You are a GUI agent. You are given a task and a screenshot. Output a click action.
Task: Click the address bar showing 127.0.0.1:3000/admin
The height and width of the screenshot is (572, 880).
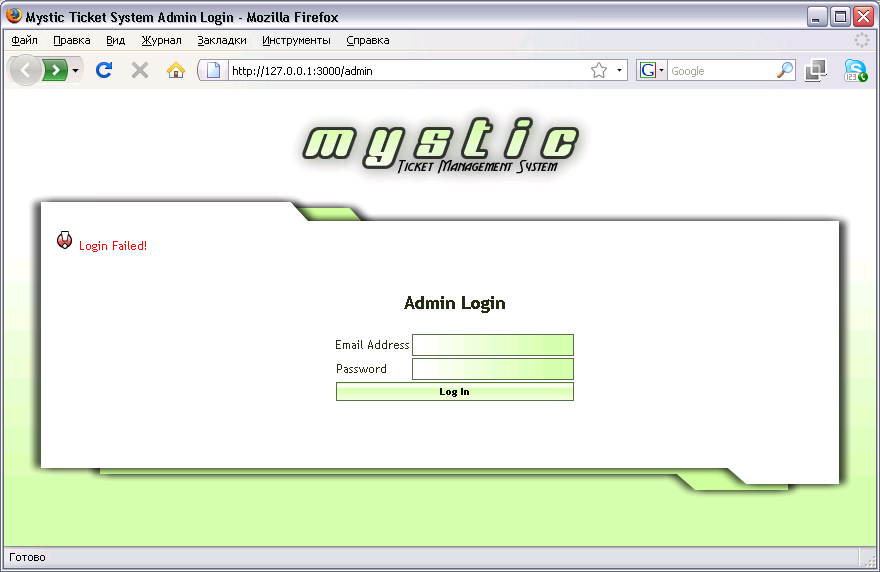409,71
